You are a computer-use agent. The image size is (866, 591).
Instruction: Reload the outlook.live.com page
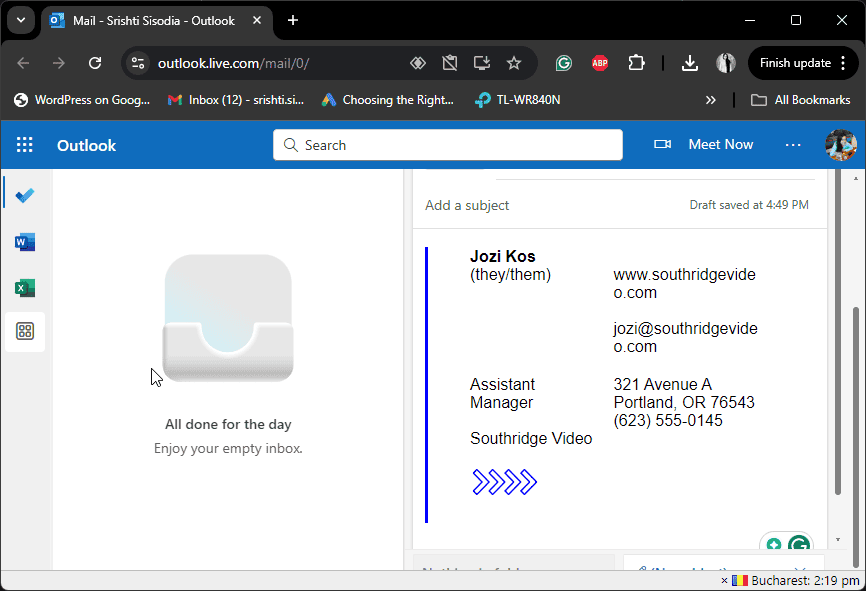point(95,63)
